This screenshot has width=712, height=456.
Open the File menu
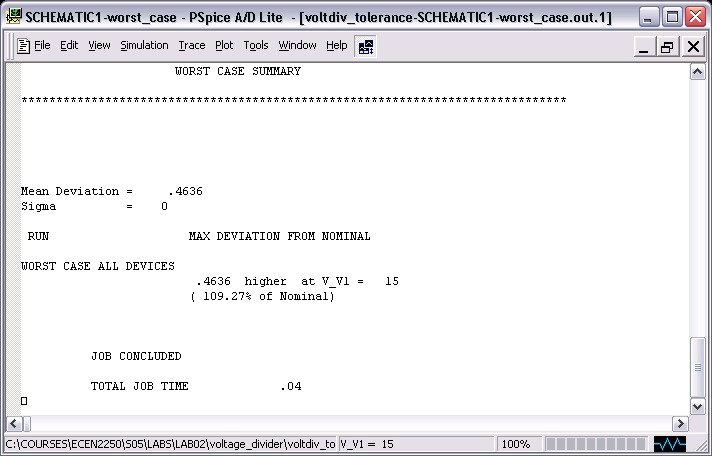point(42,45)
